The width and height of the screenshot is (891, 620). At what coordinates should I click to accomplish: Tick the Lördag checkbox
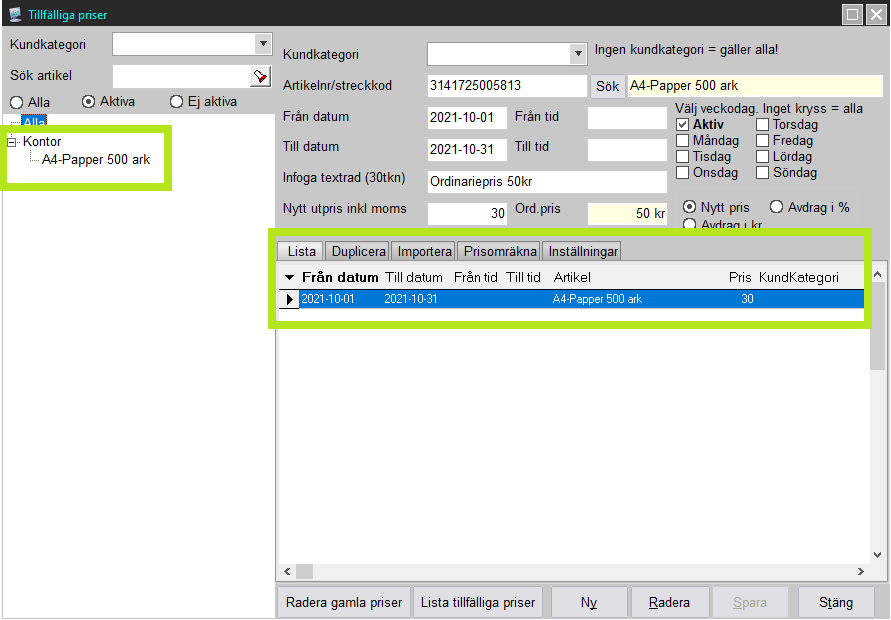tap(763, 157)
